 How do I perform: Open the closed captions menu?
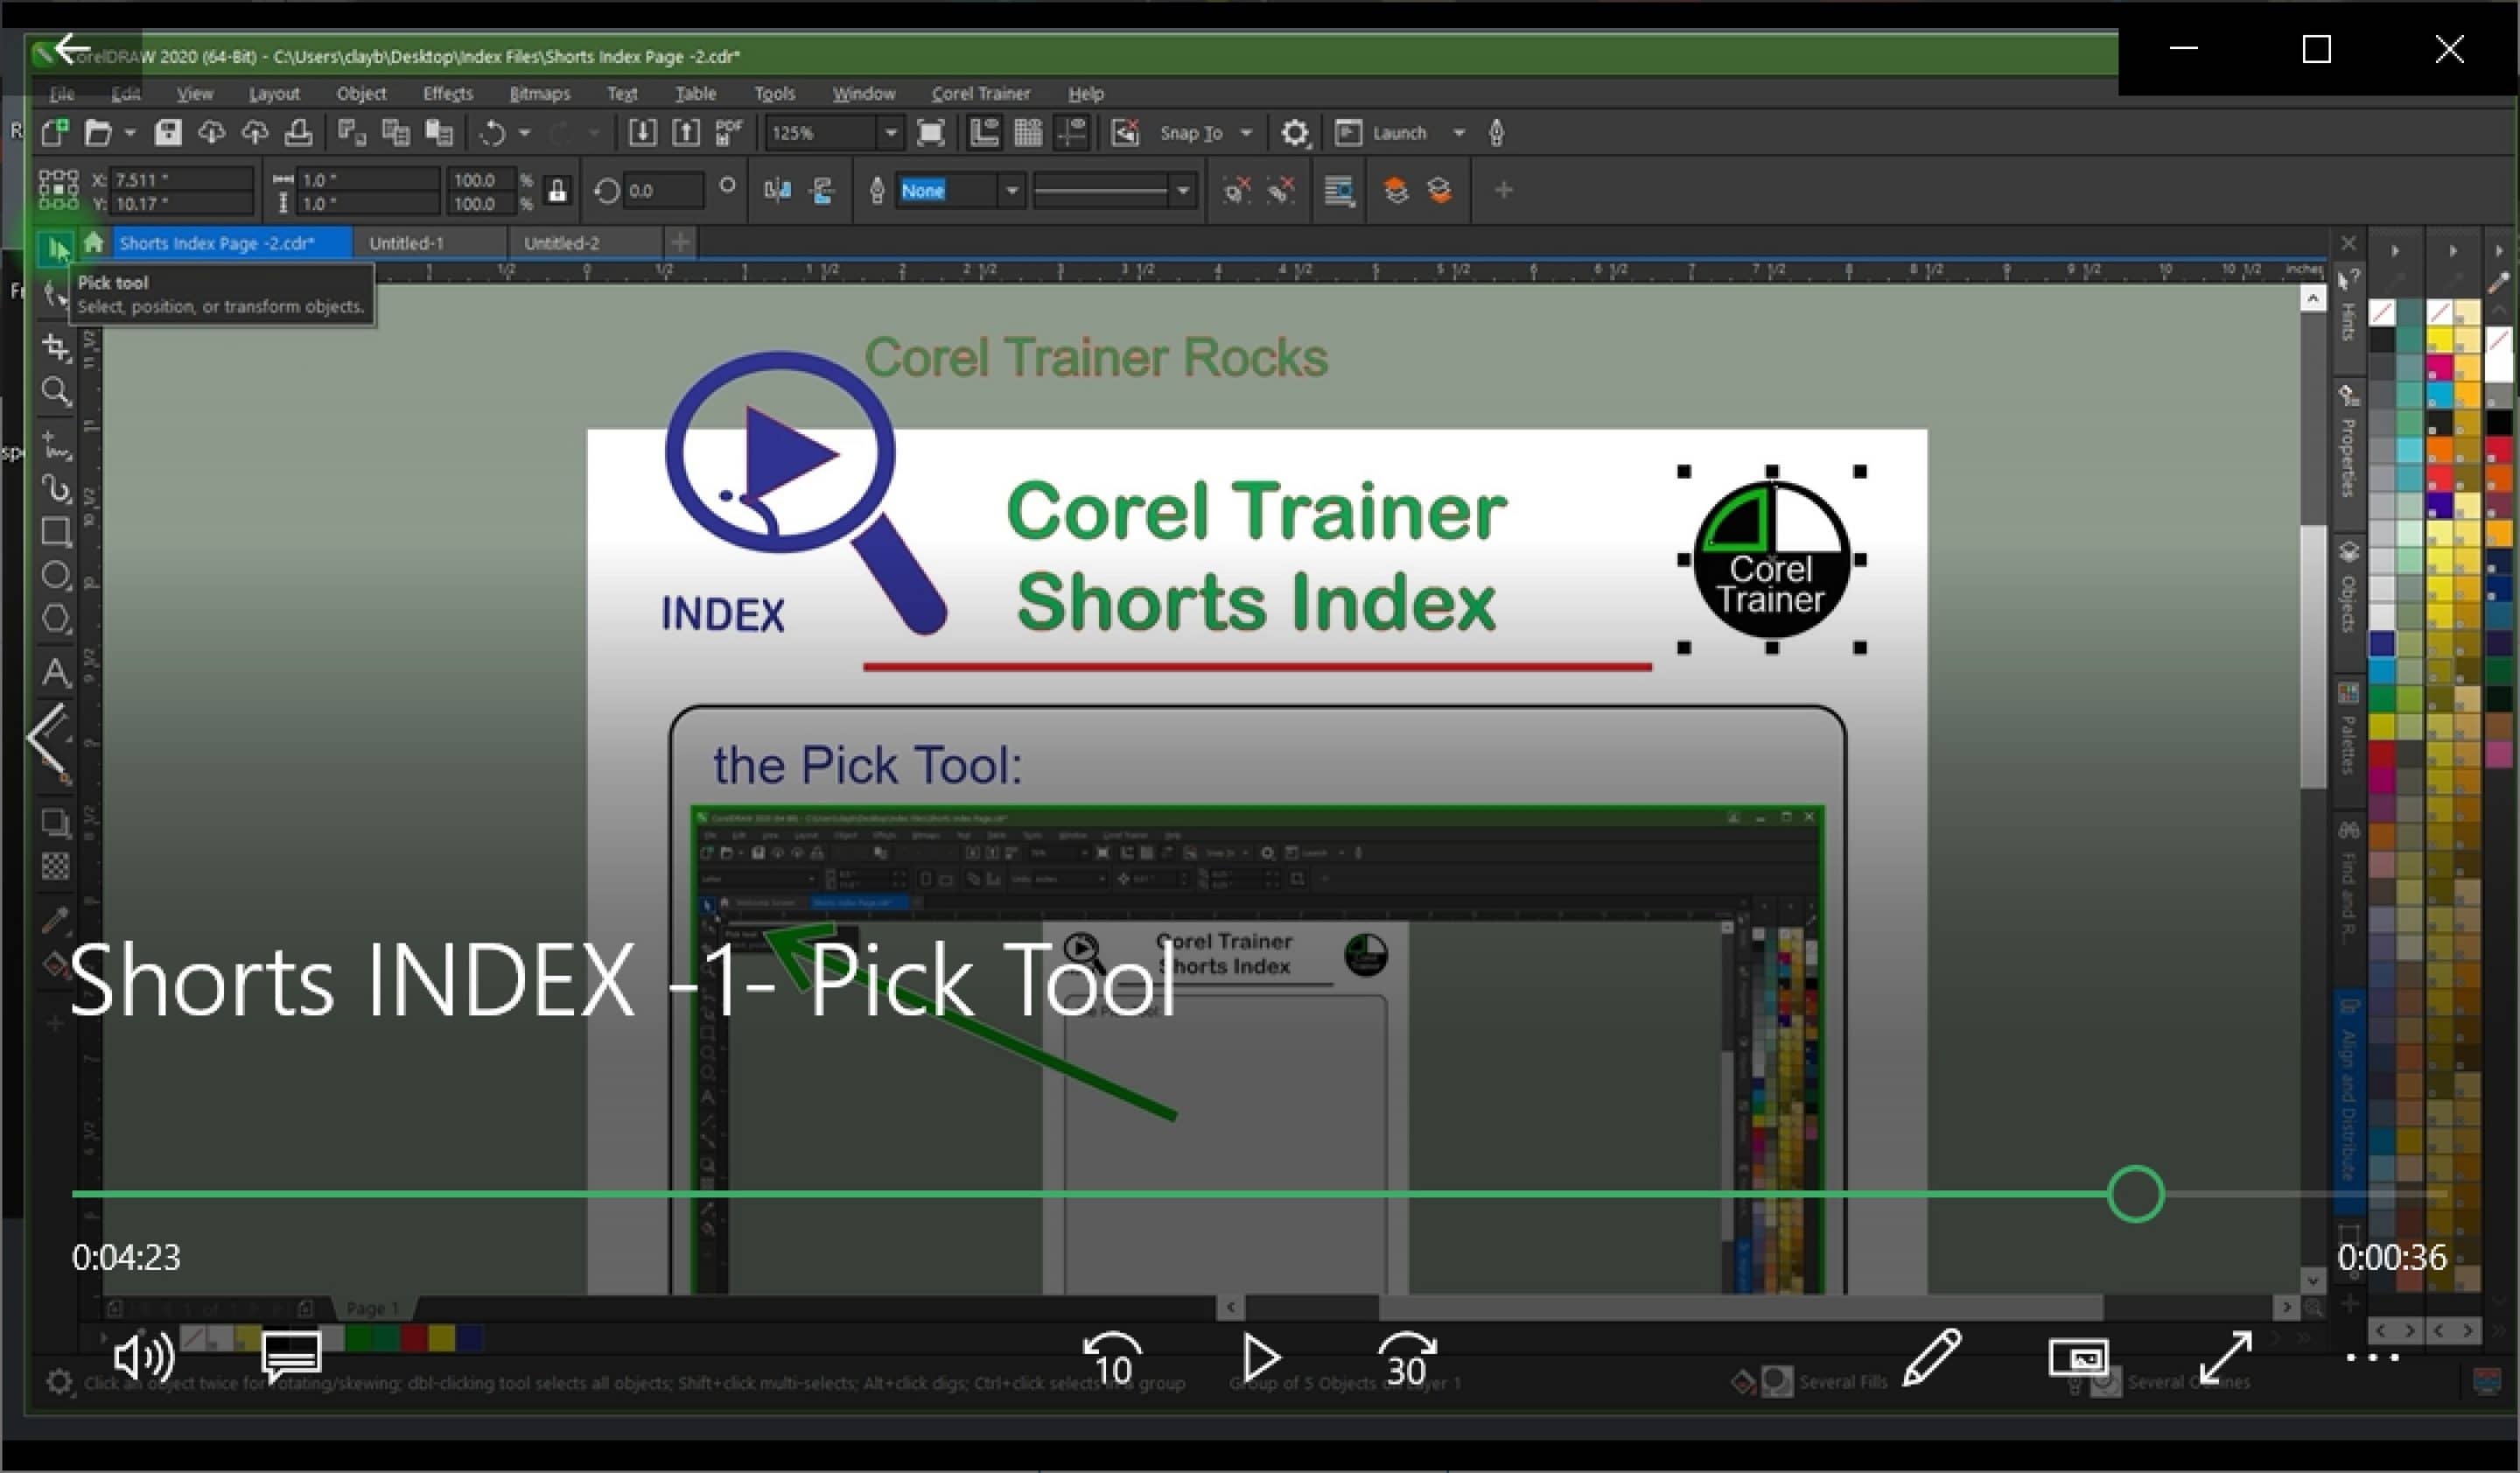(291, 1358)
